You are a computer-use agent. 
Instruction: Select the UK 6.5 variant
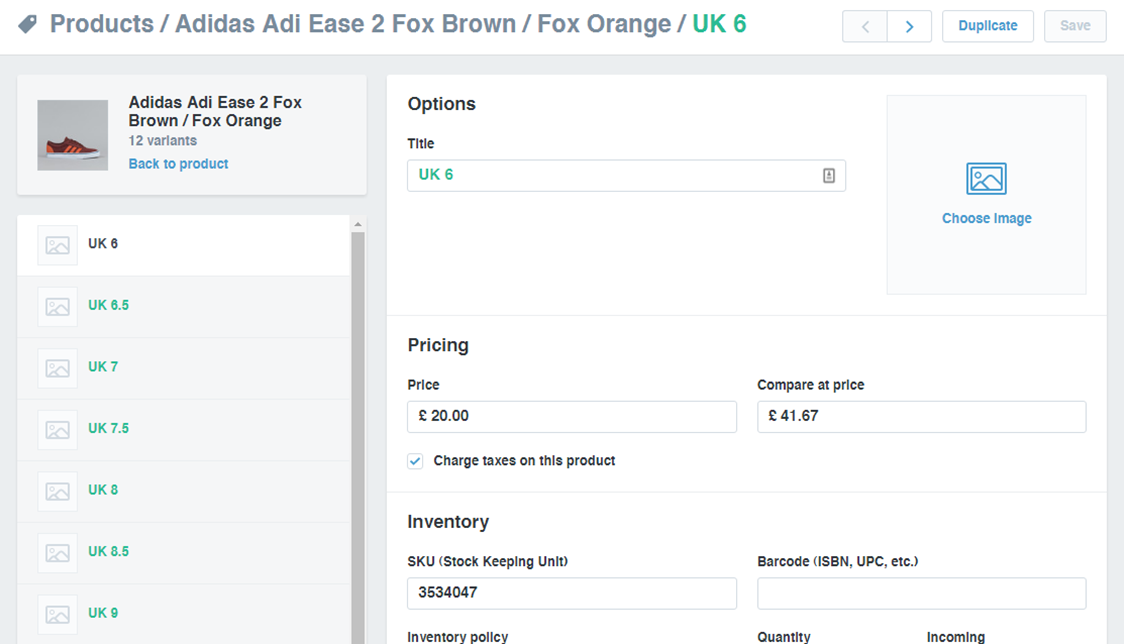coord(184,306)
